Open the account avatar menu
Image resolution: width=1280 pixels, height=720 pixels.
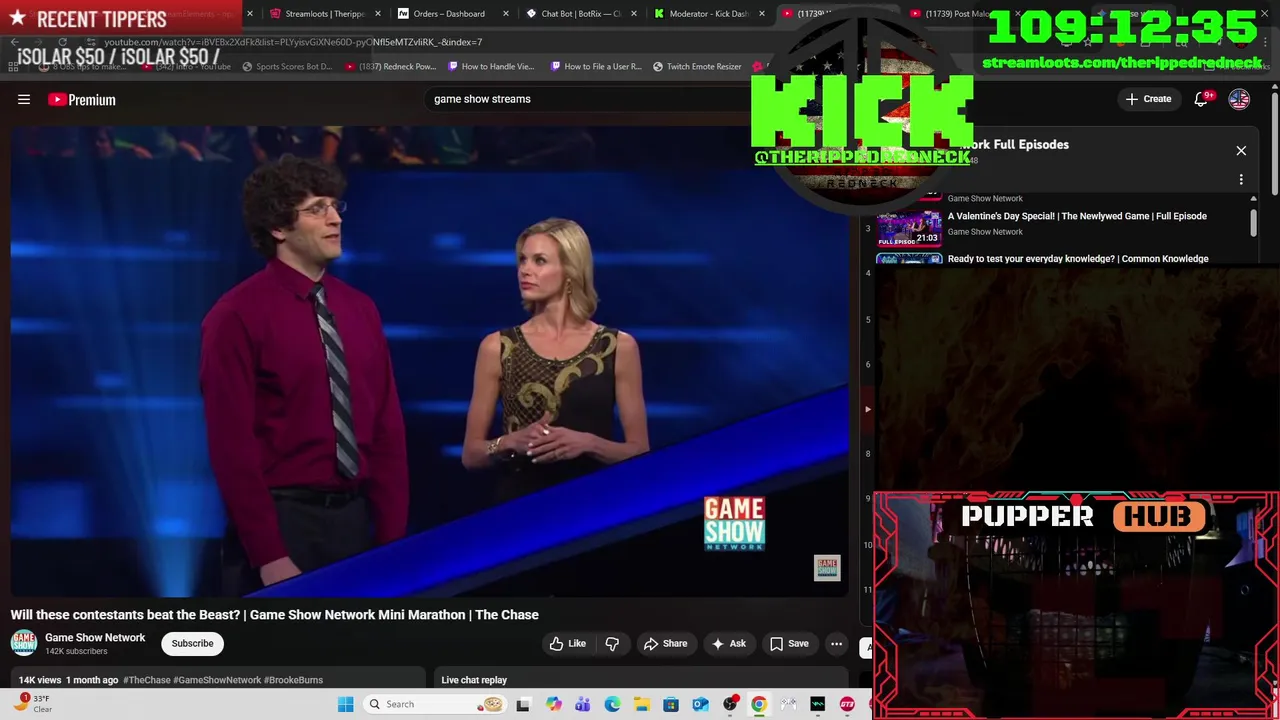click(1239, 99)
